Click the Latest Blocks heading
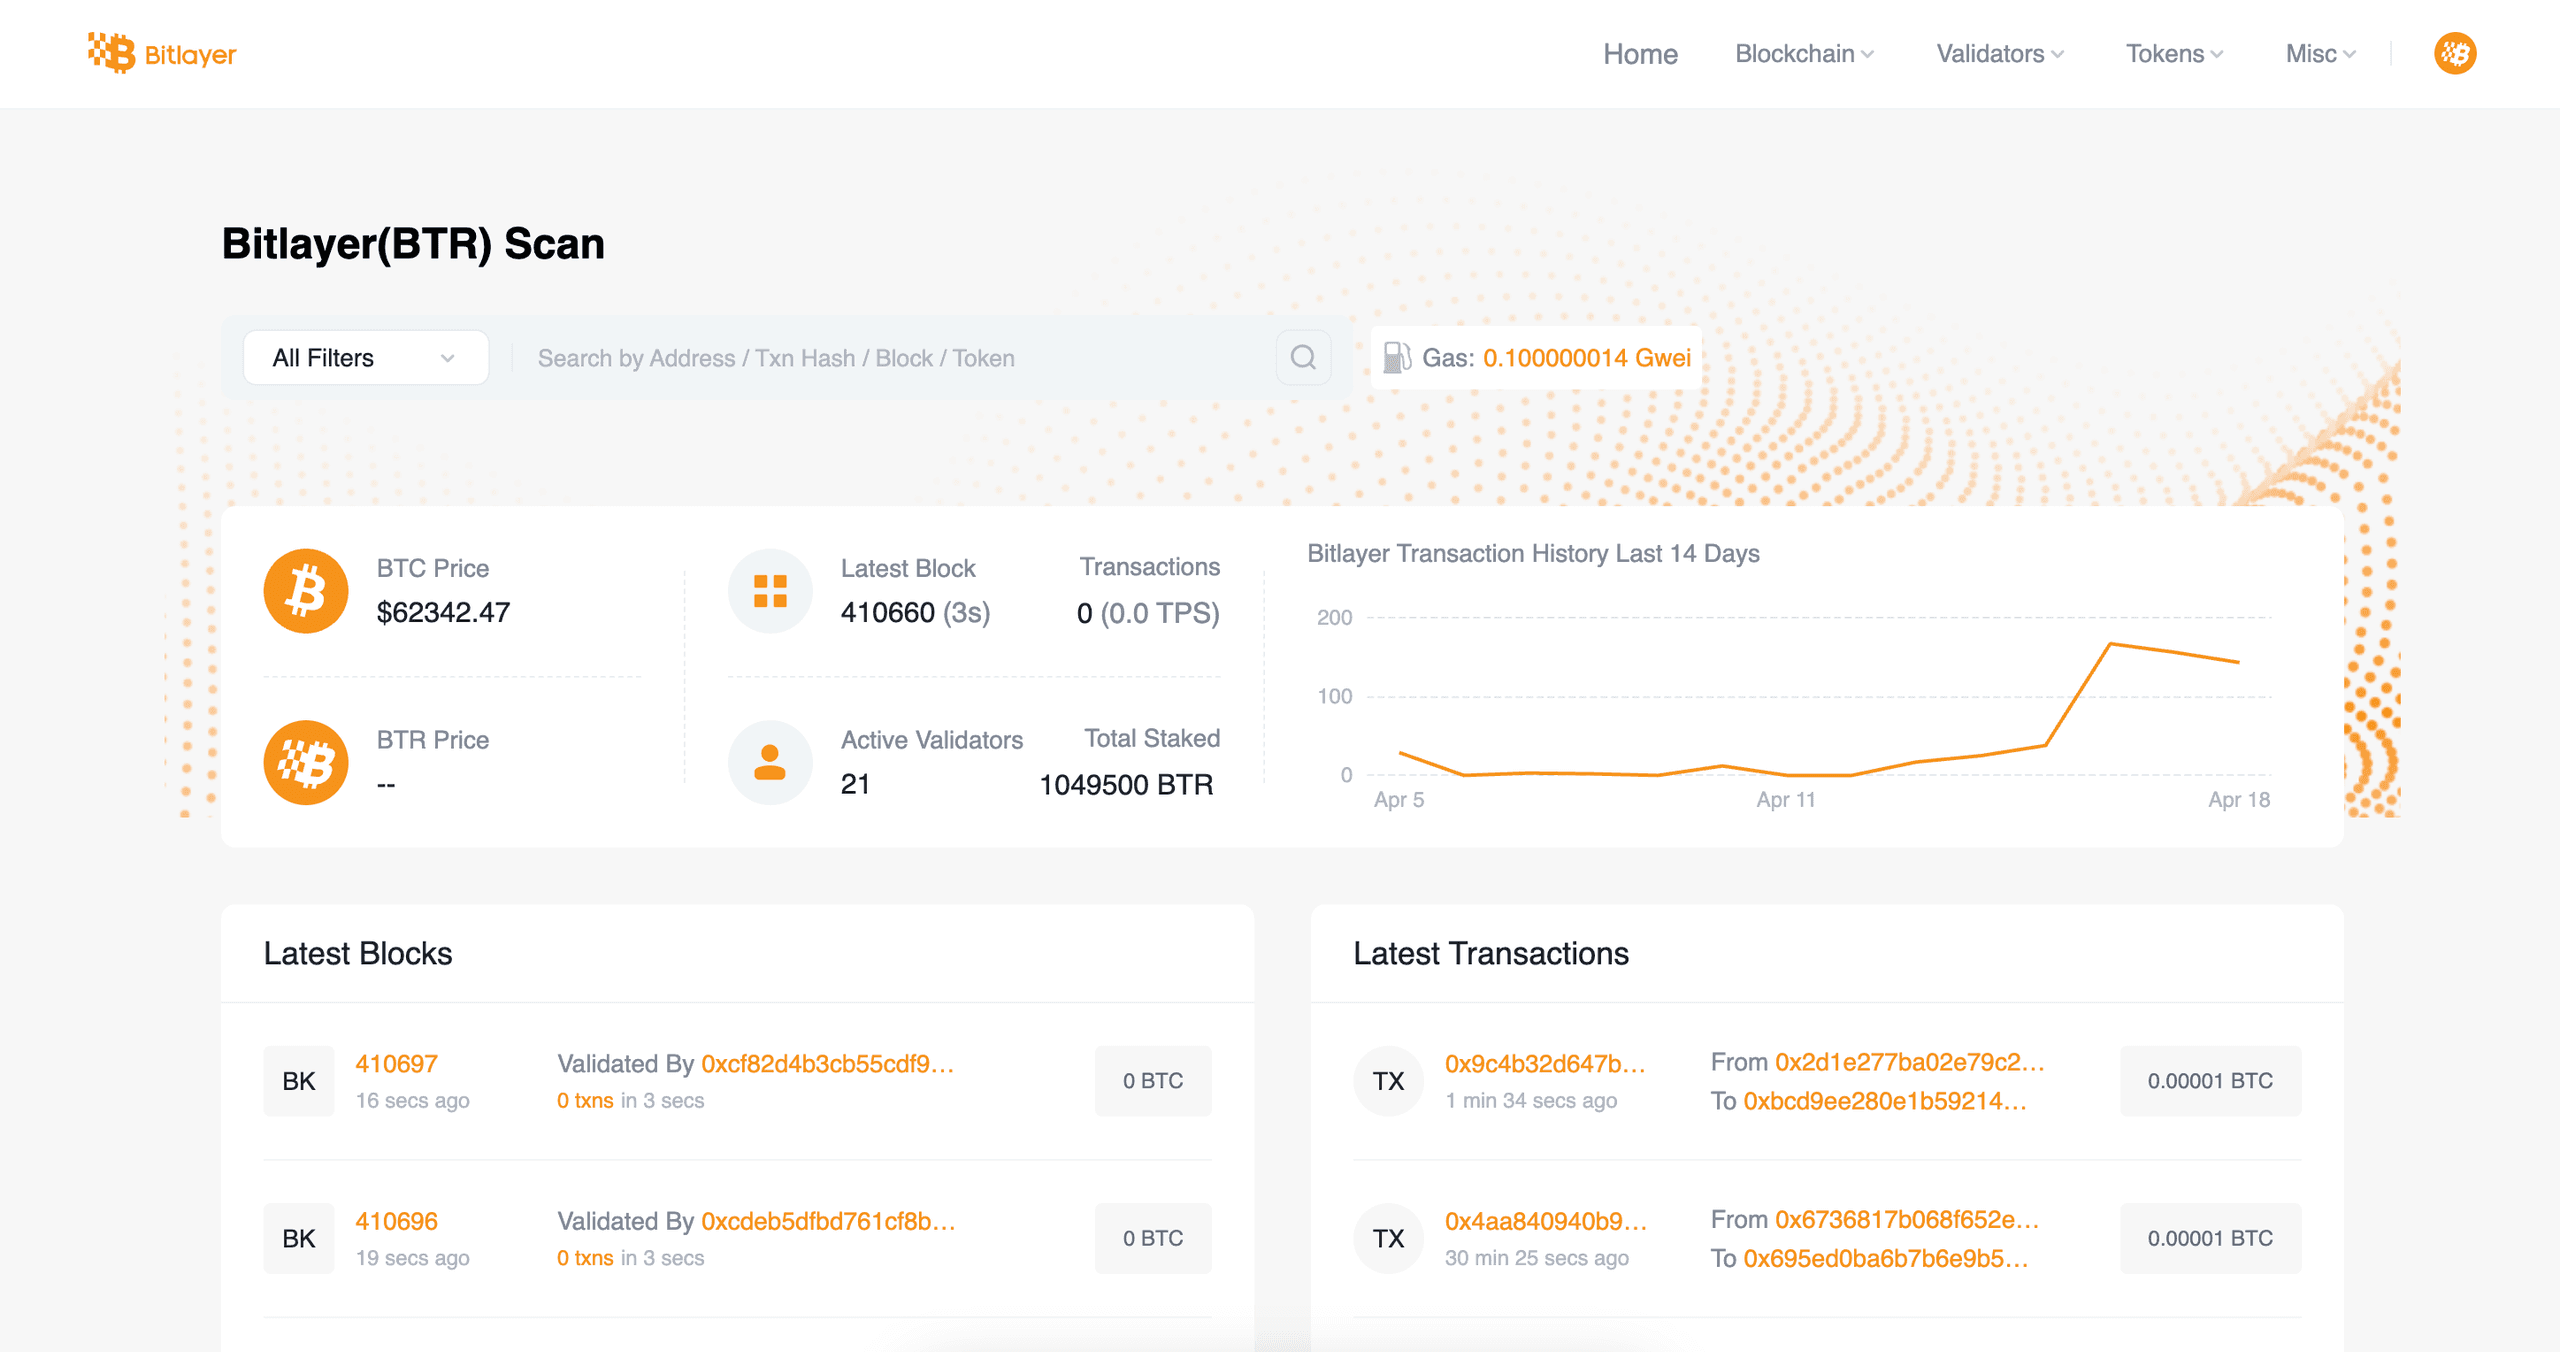This screenshot has width=2560, height=1352. 358,953
